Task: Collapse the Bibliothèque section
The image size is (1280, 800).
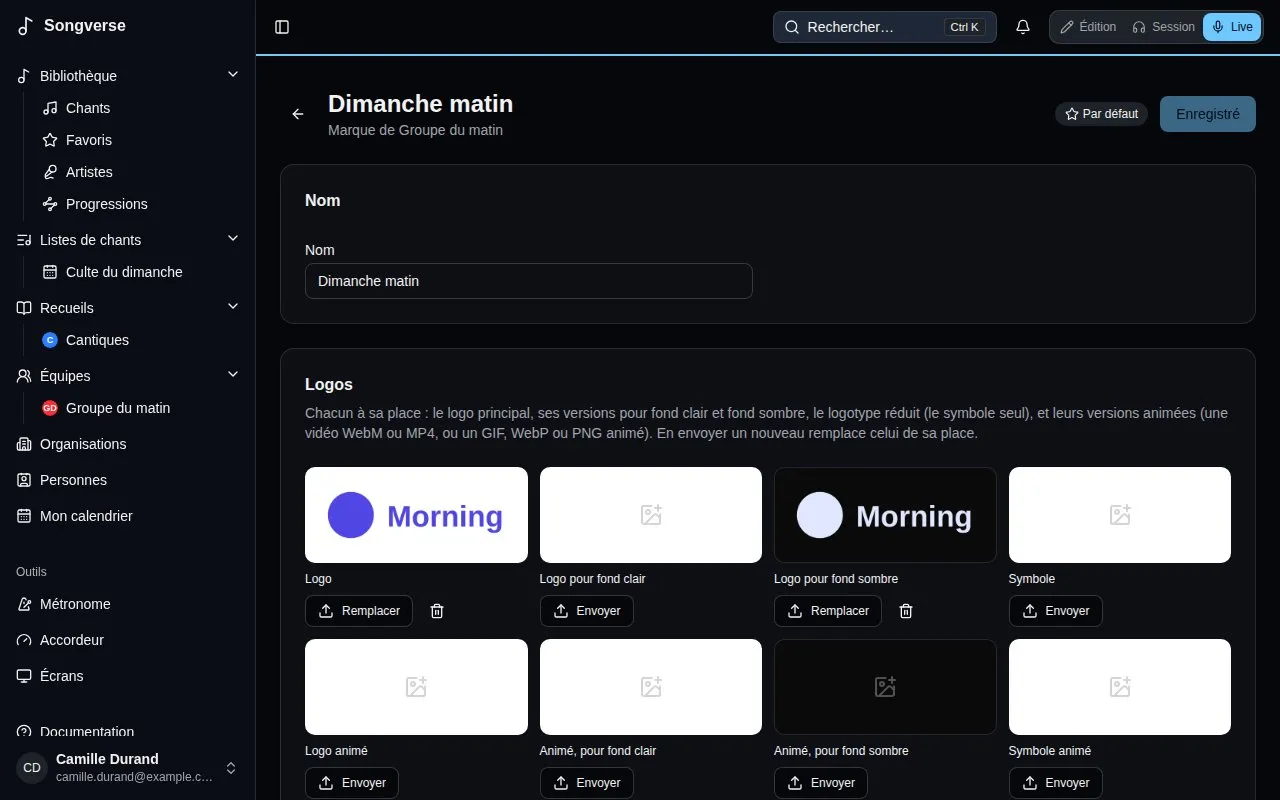Action: point(233,75)
